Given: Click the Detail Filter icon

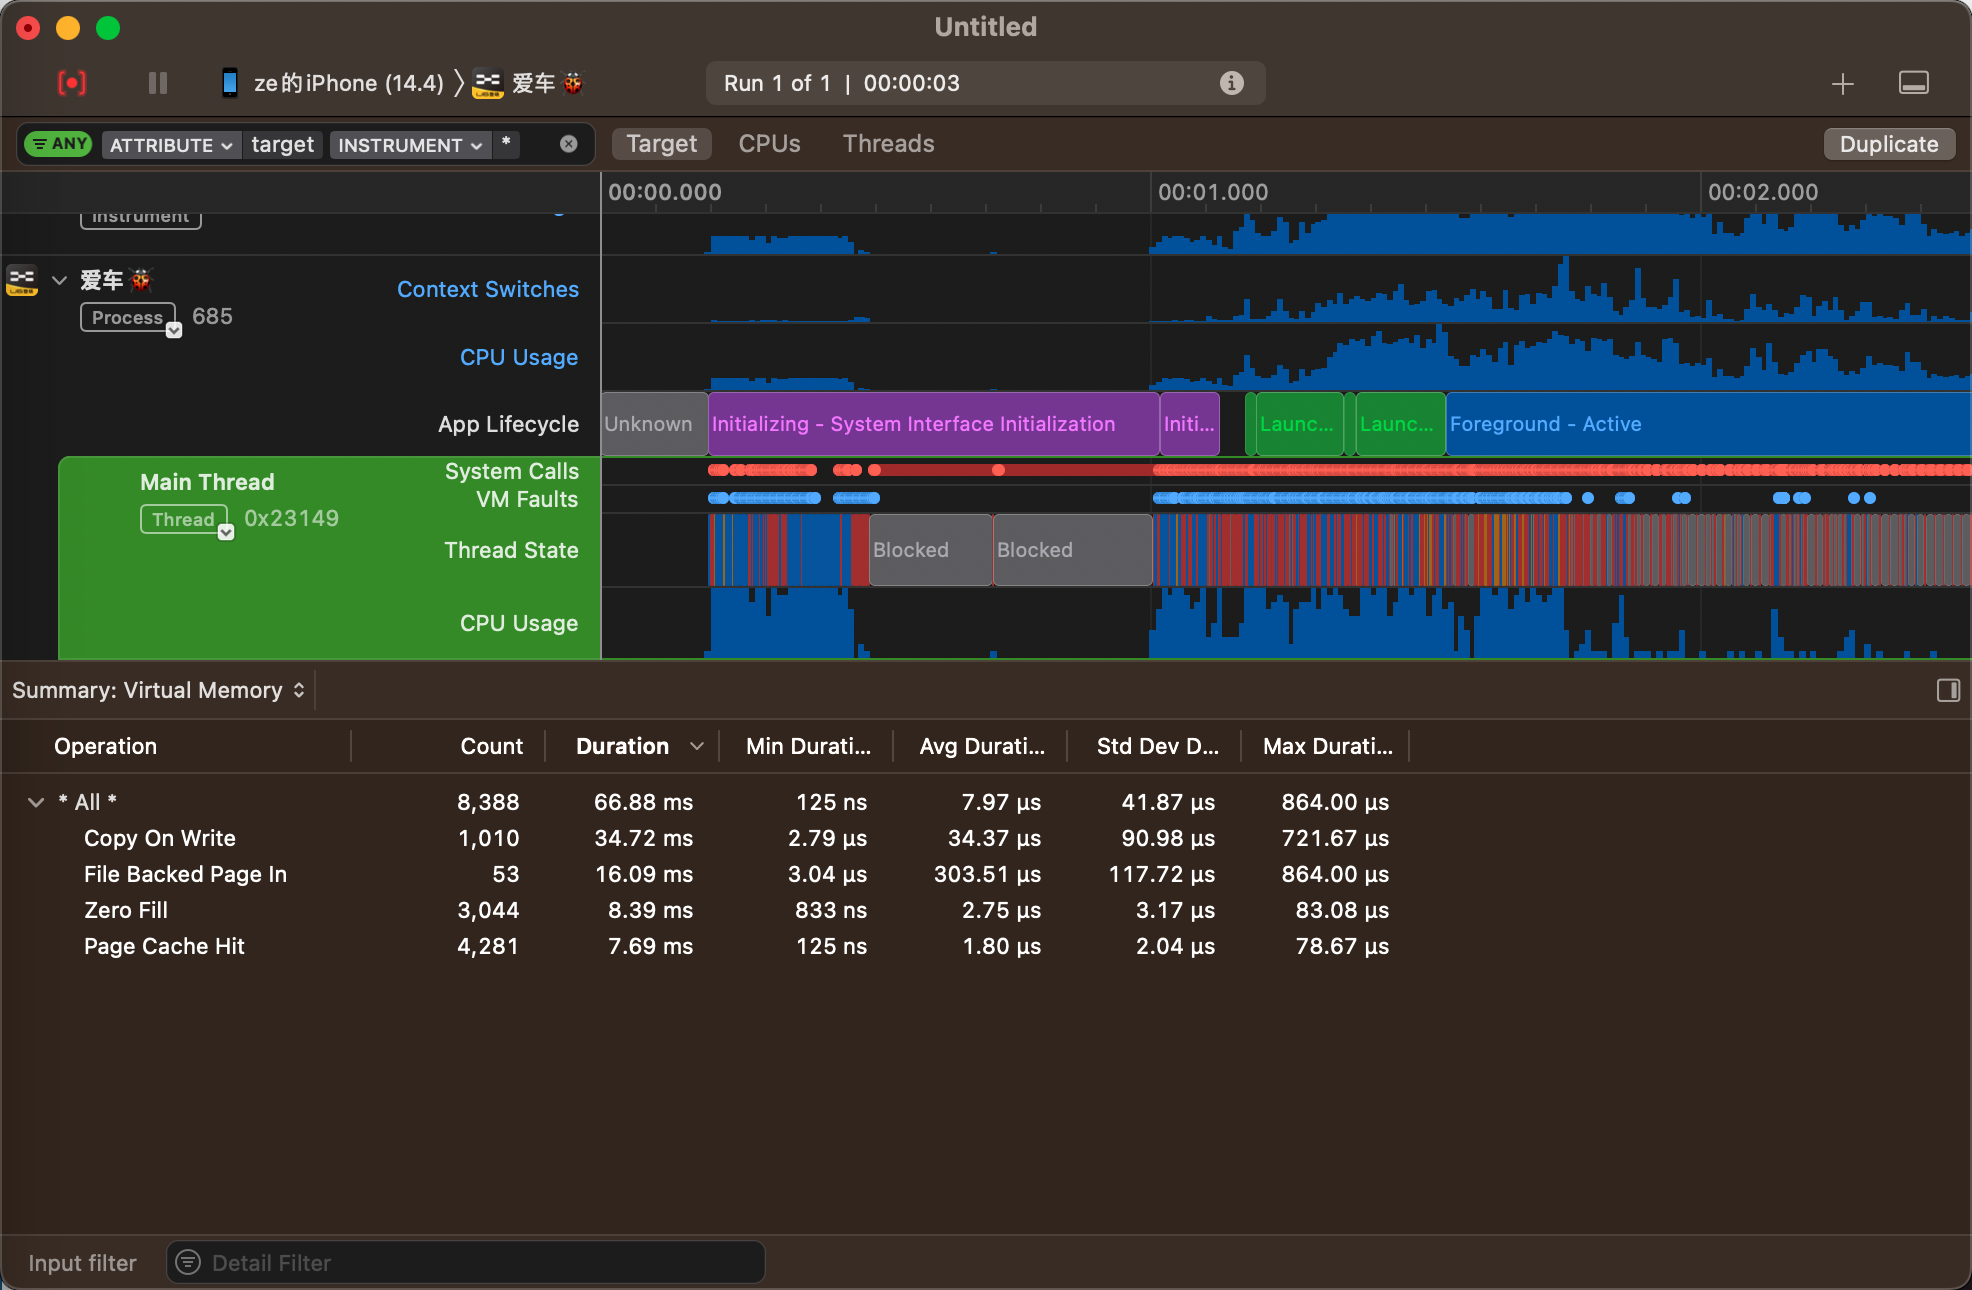Looking at the screenshot, I should (189, 1262).
